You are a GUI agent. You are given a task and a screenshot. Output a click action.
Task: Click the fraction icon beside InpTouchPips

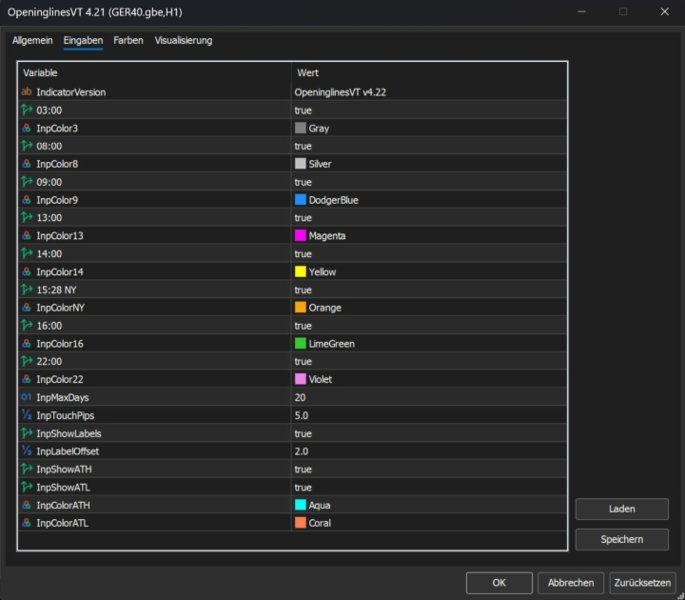click(x=26, y=415)
